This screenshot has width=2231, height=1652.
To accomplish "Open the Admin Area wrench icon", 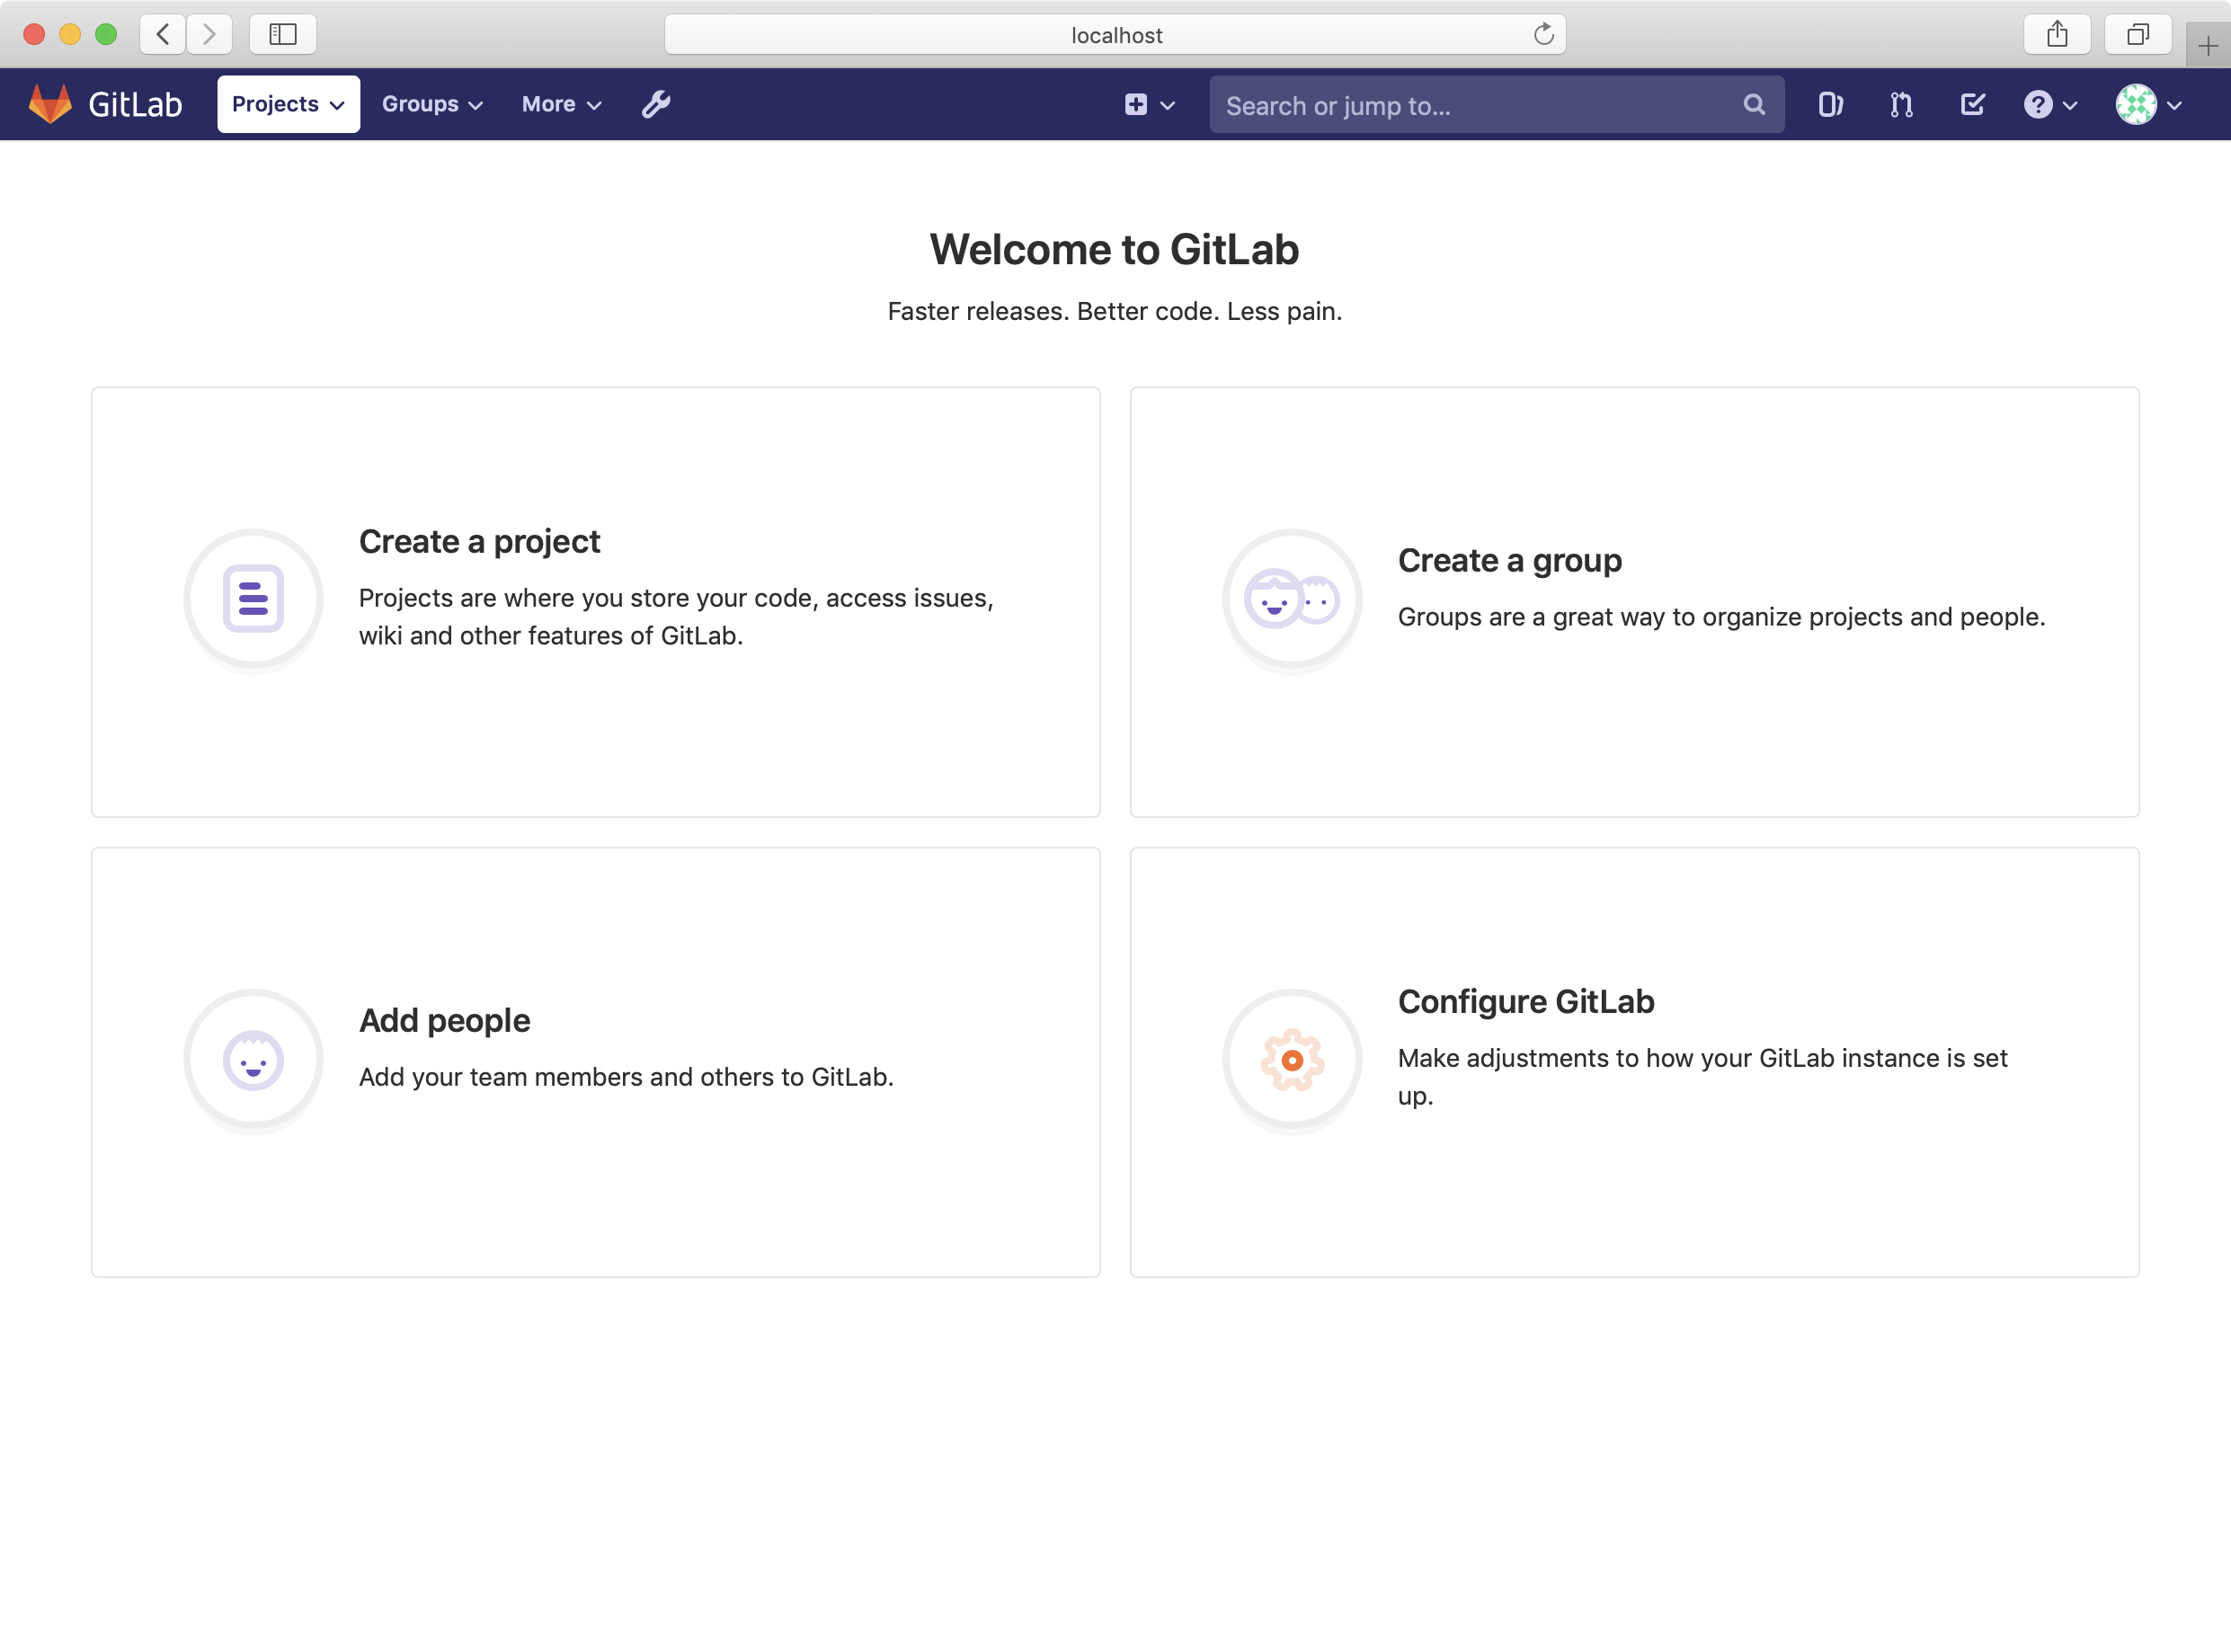I will pos(656,104).
